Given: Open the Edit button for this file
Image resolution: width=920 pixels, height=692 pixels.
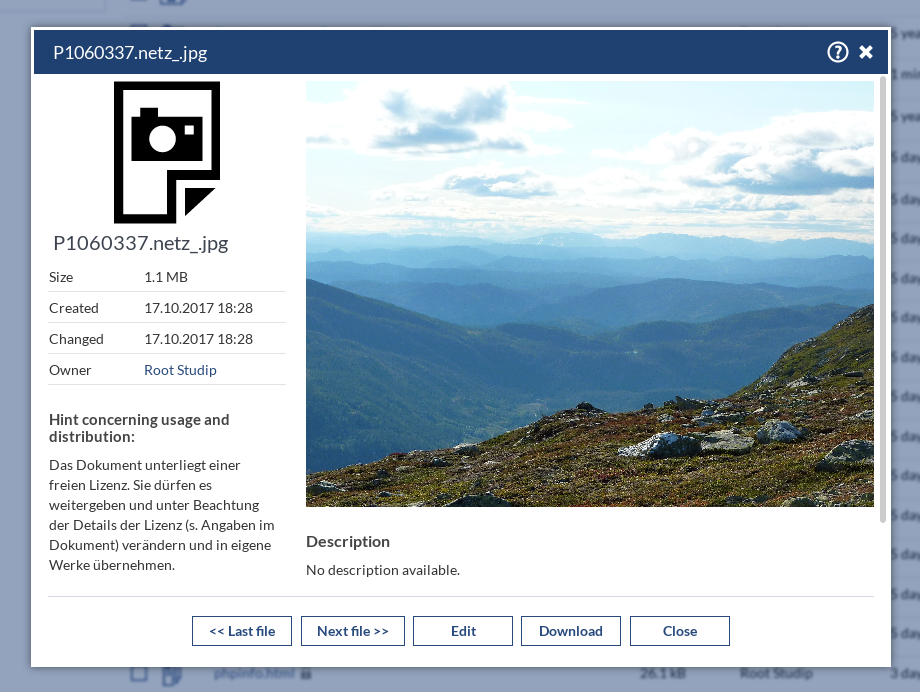Looking at the screenshot, I should tap(463, 631).
